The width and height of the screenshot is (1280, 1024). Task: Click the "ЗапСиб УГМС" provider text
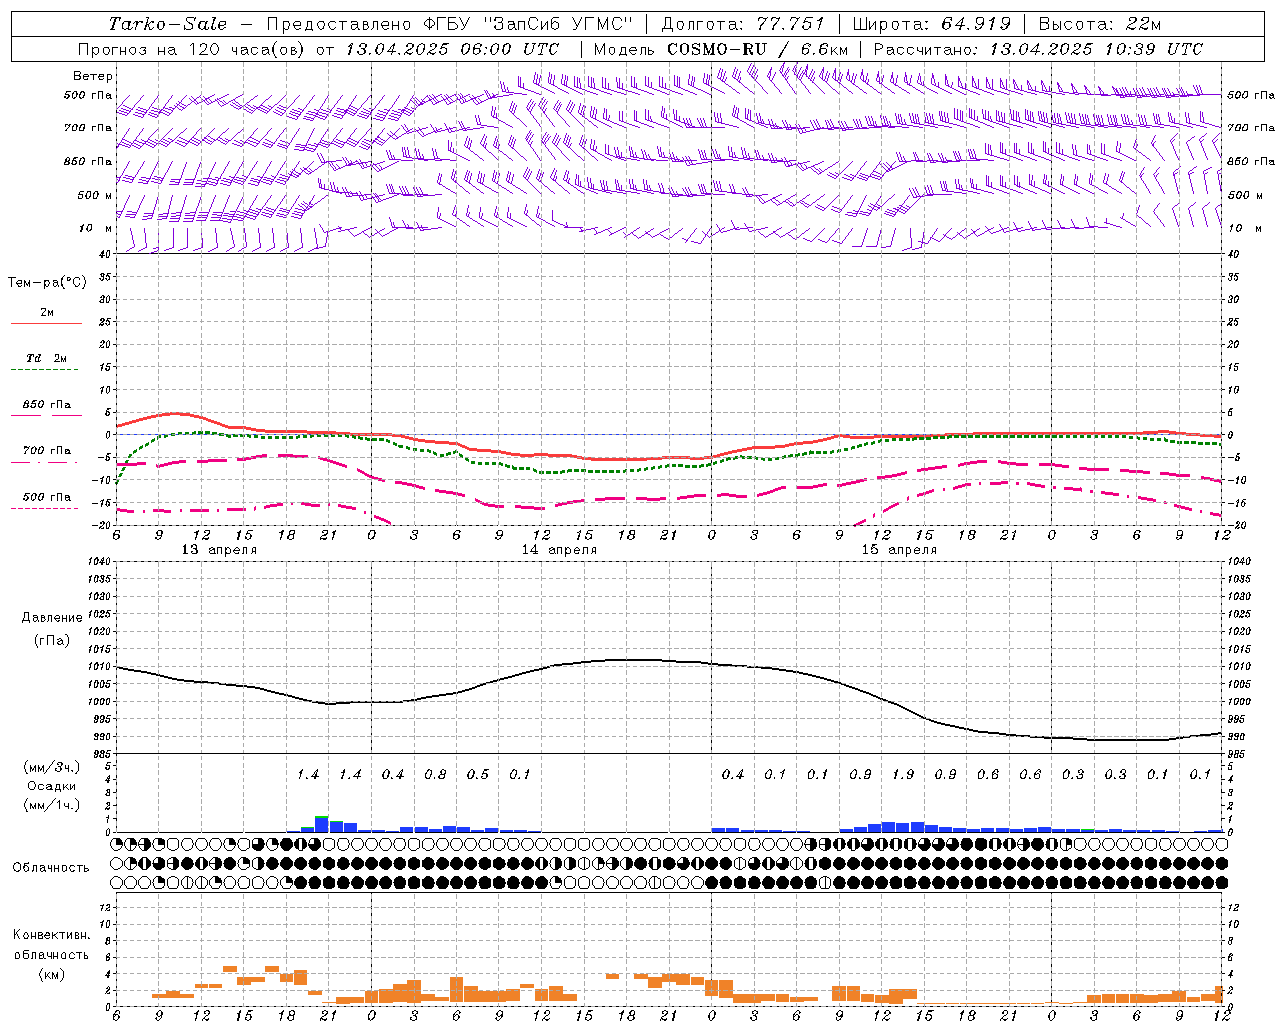pyautogui.click(x=559, y=24)
